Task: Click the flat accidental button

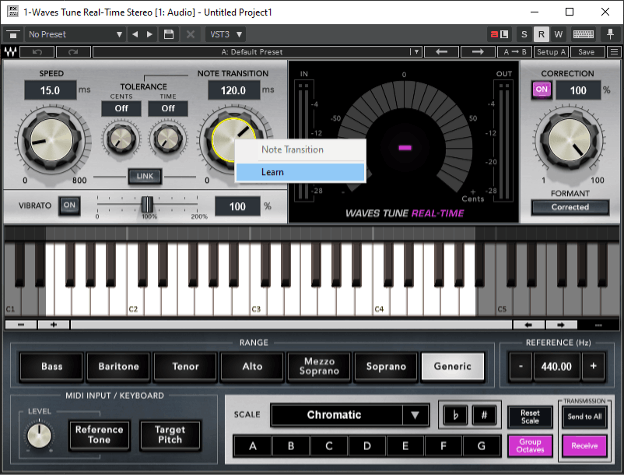Action: pyautogui.click(x=456, y=416)
